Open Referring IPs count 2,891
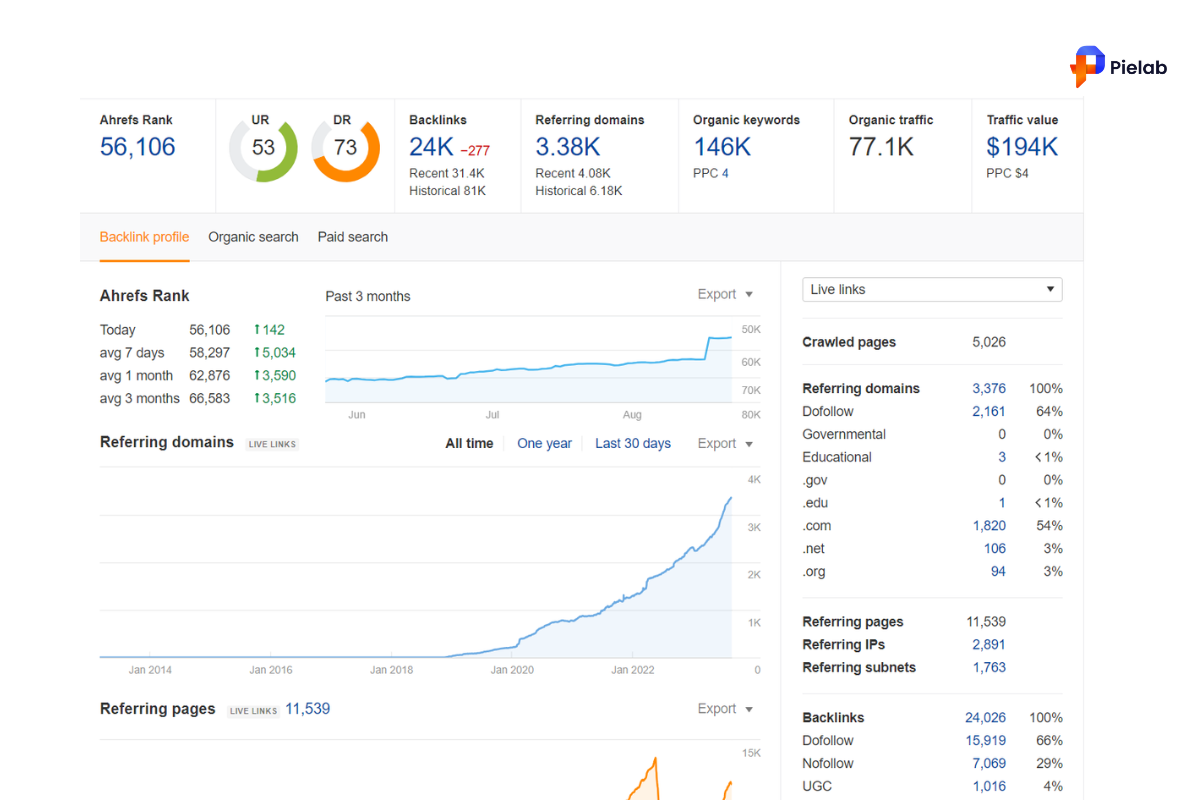 (x=989, y=645)
